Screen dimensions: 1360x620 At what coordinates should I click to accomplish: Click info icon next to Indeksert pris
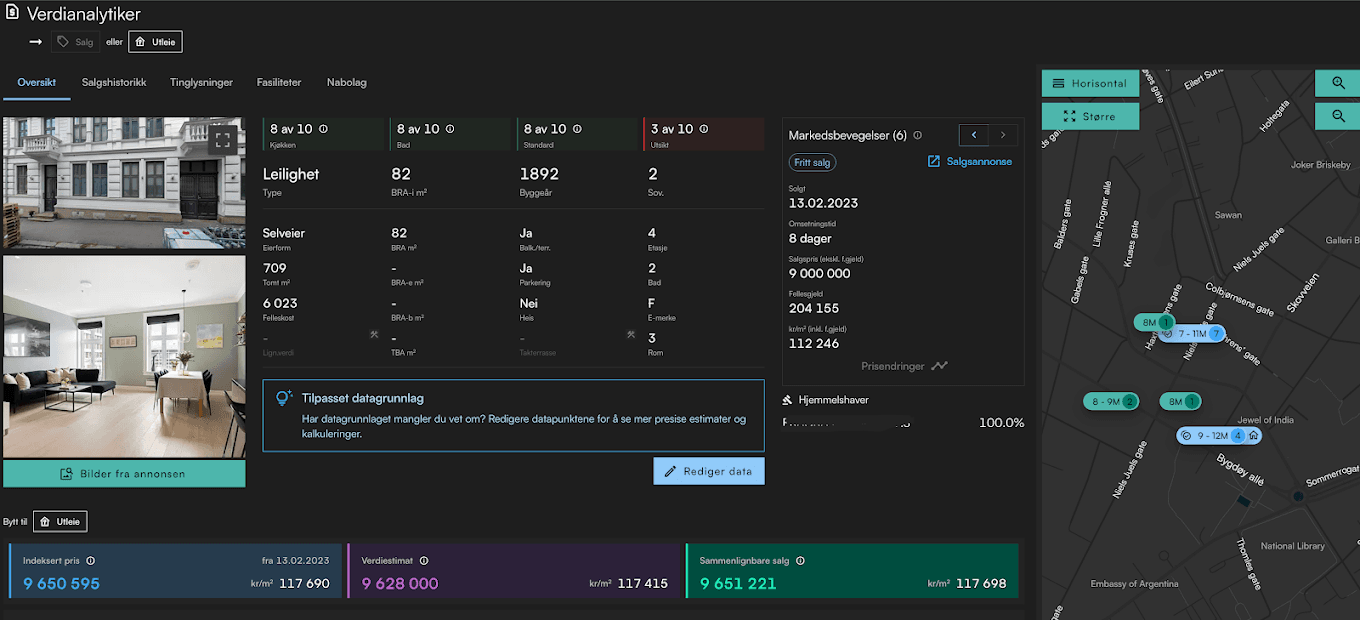pyautogui.click(x=90, y=561)
